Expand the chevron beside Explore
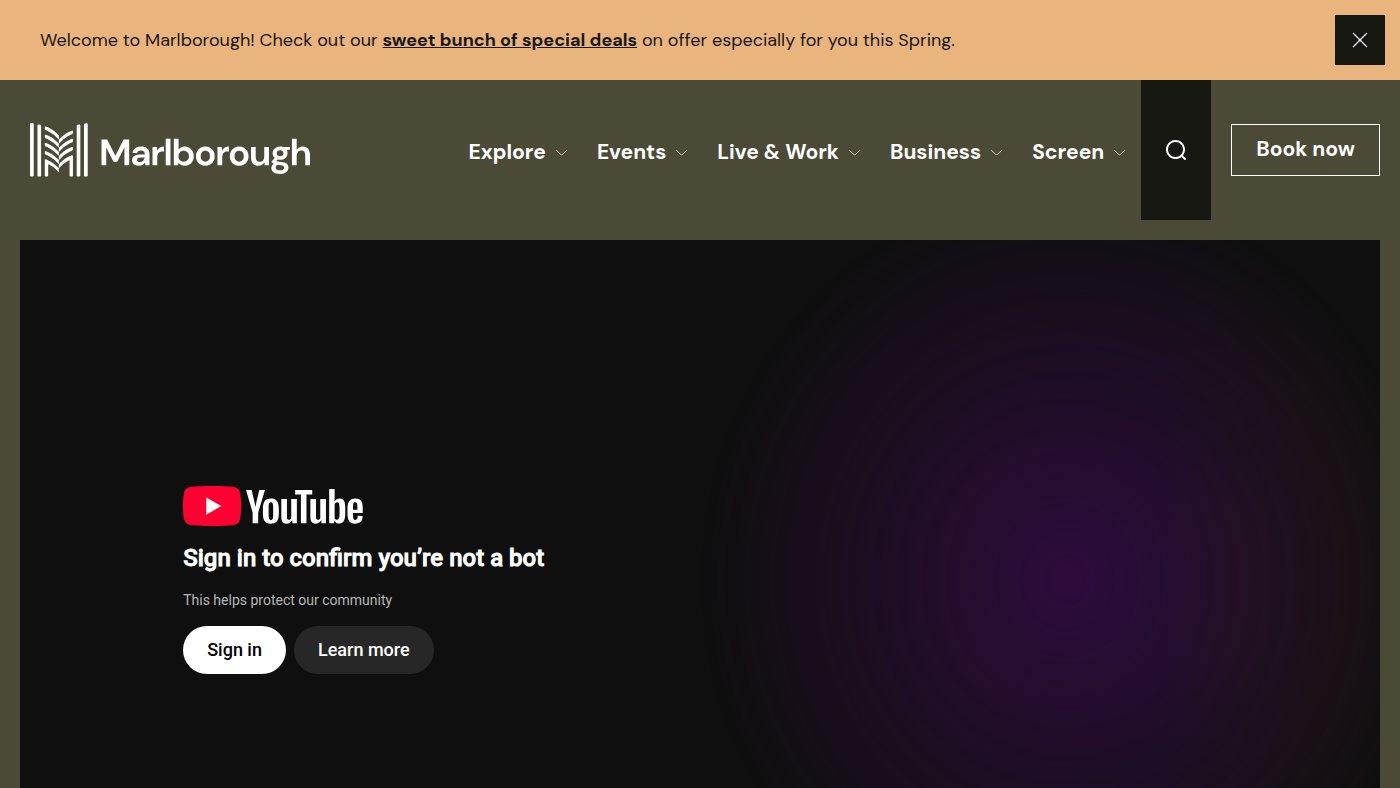 point(562,153)
